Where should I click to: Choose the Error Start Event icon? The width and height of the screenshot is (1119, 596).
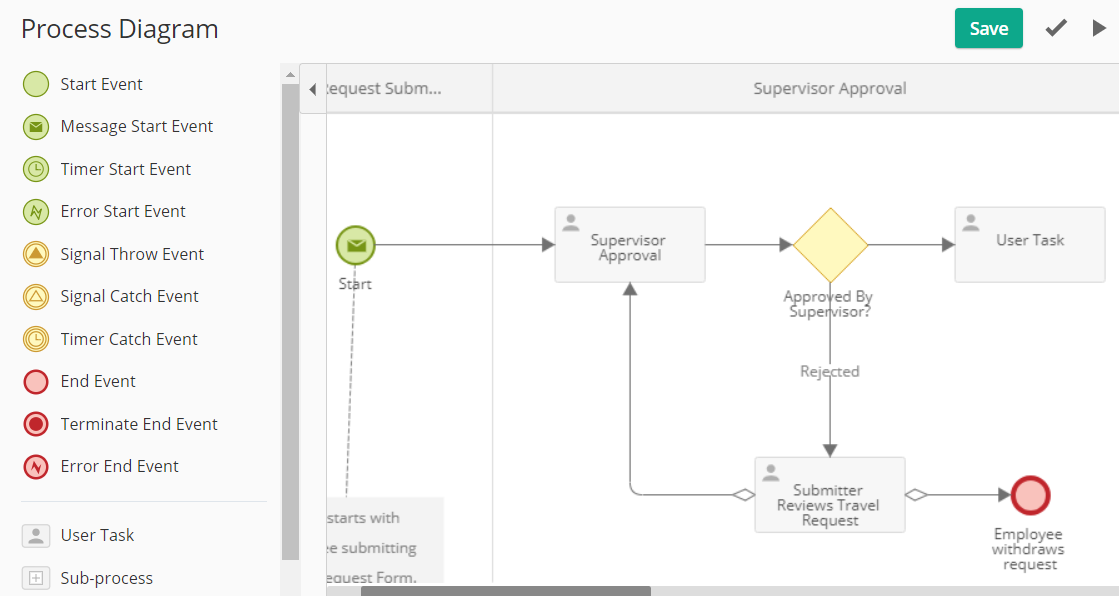click(x=36, y=212)
